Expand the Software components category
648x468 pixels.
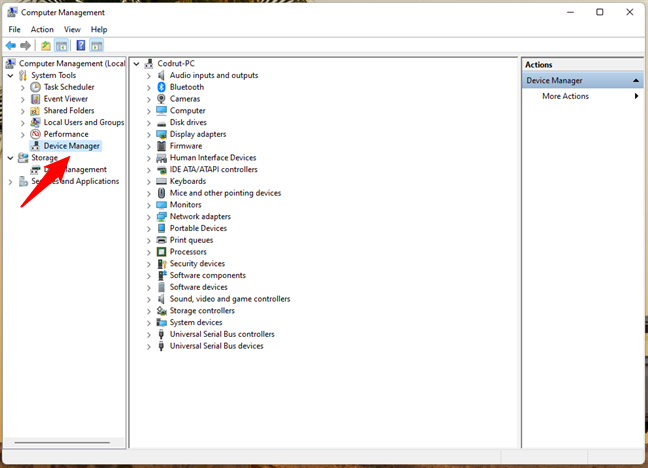tap(149, 276)
